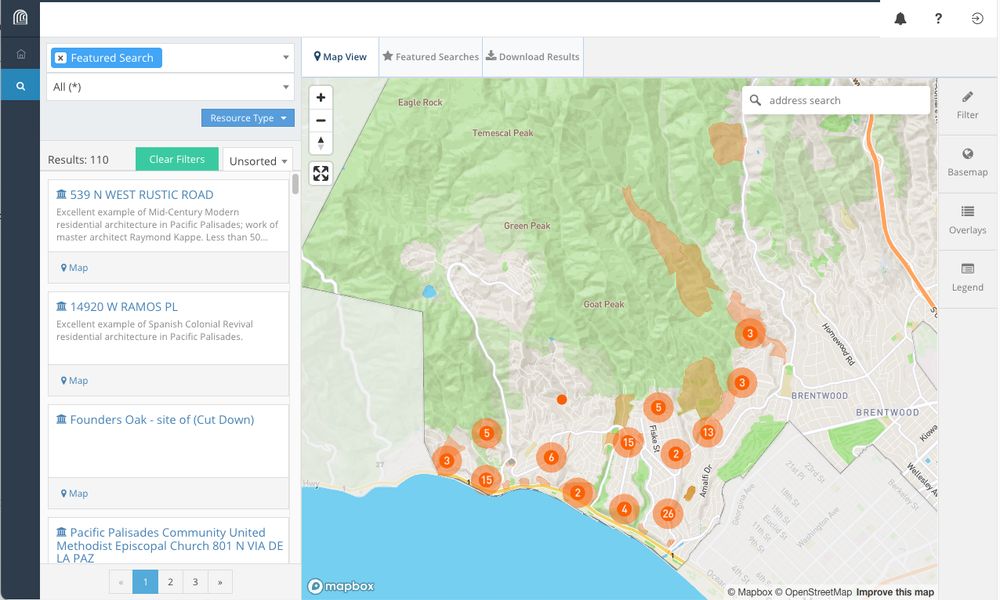Reset map bearing with compass icon
The image size is (1000, 600).
point(321,143)
